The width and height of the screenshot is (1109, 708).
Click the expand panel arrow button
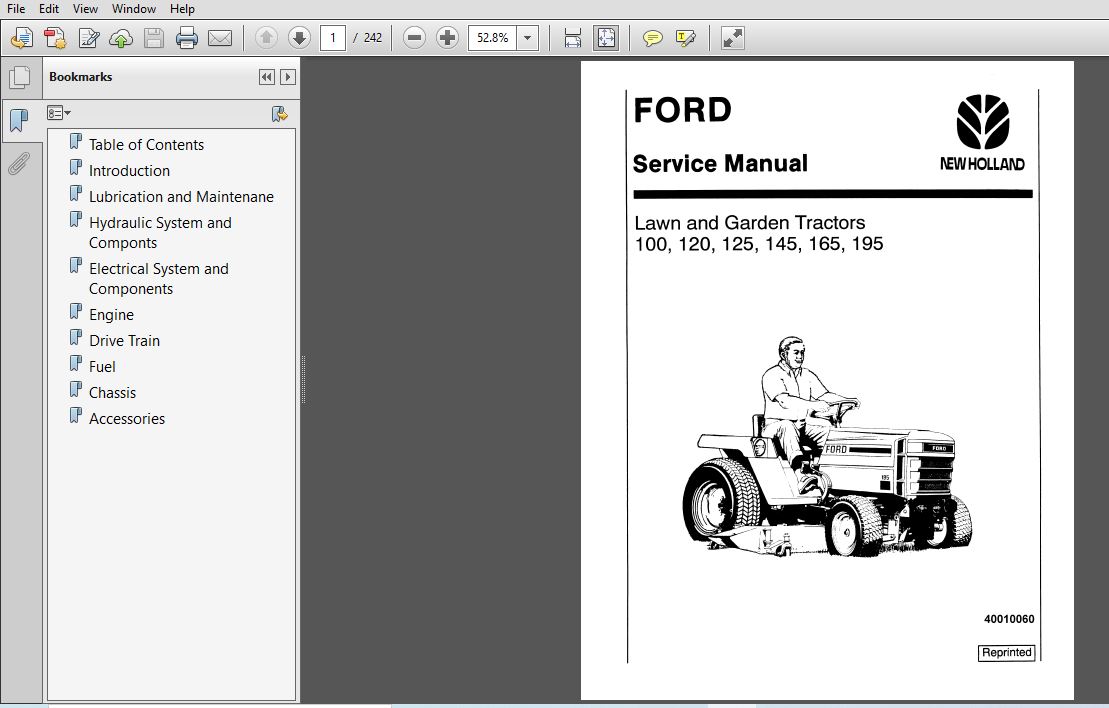288,77
